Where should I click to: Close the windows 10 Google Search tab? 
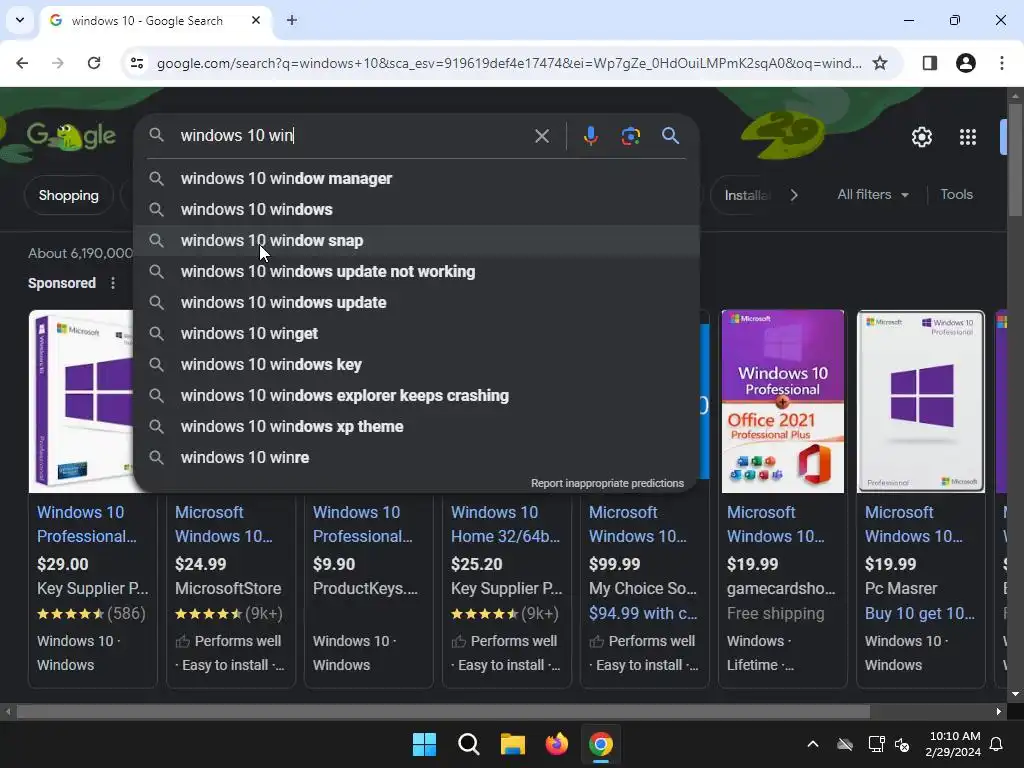[256, 20]
